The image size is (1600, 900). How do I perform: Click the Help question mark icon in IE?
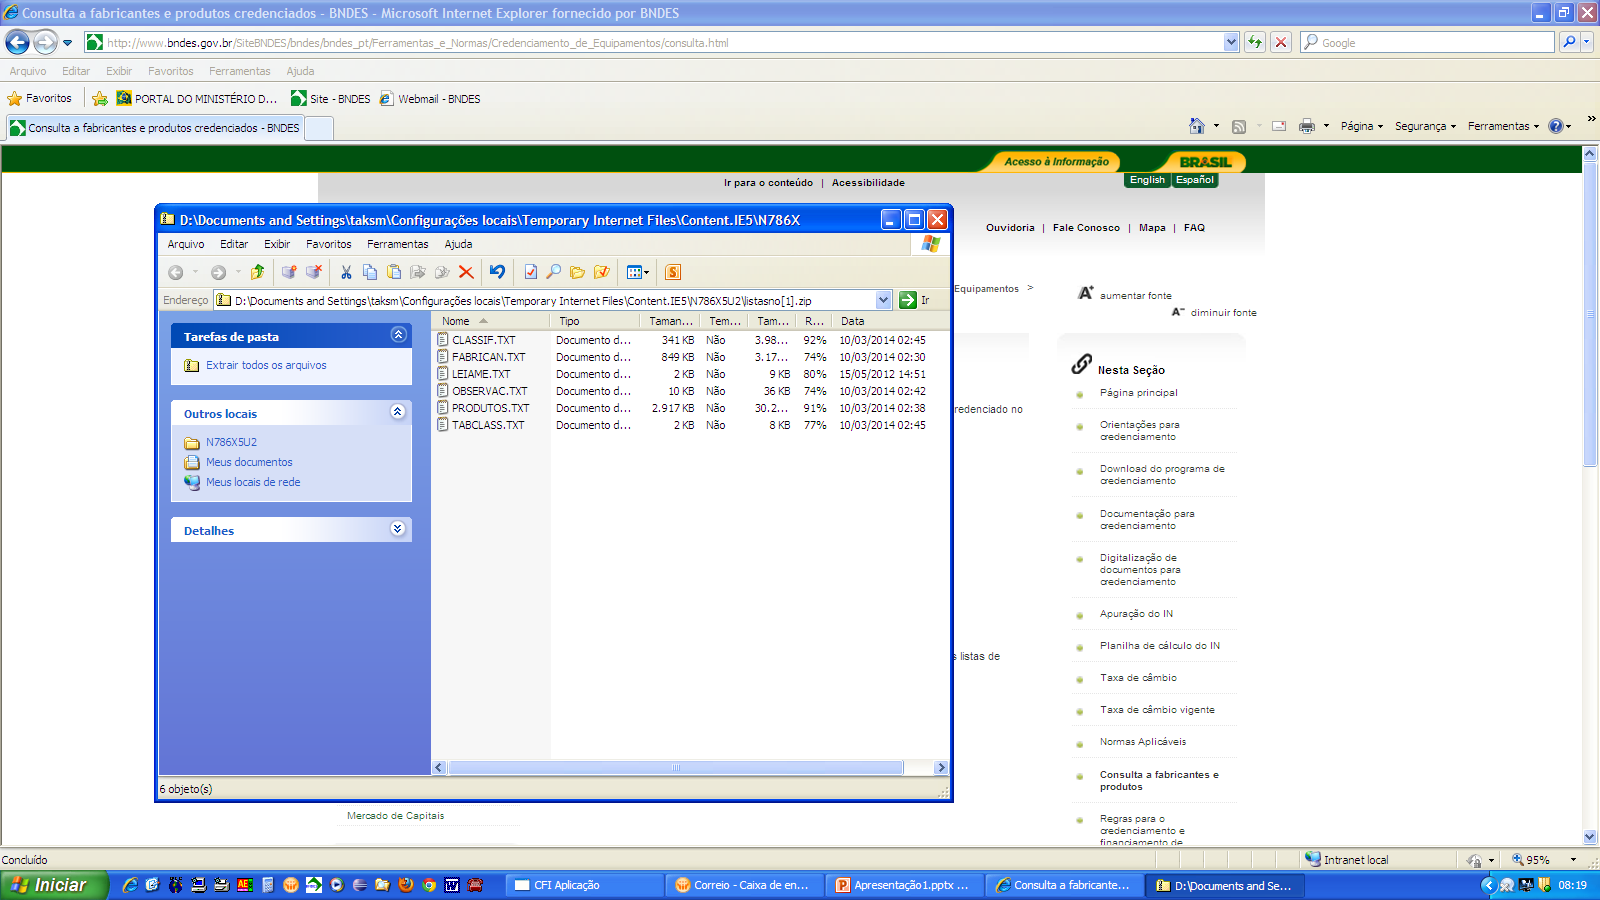[1556, 126]
